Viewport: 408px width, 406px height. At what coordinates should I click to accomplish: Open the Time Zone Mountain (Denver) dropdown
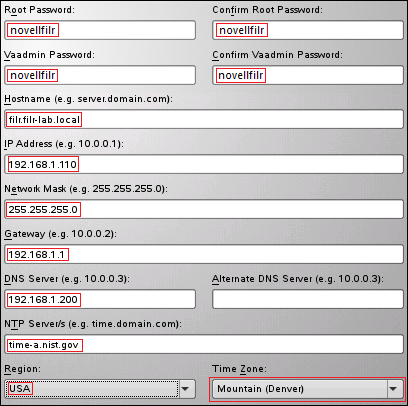coord(307,389)
